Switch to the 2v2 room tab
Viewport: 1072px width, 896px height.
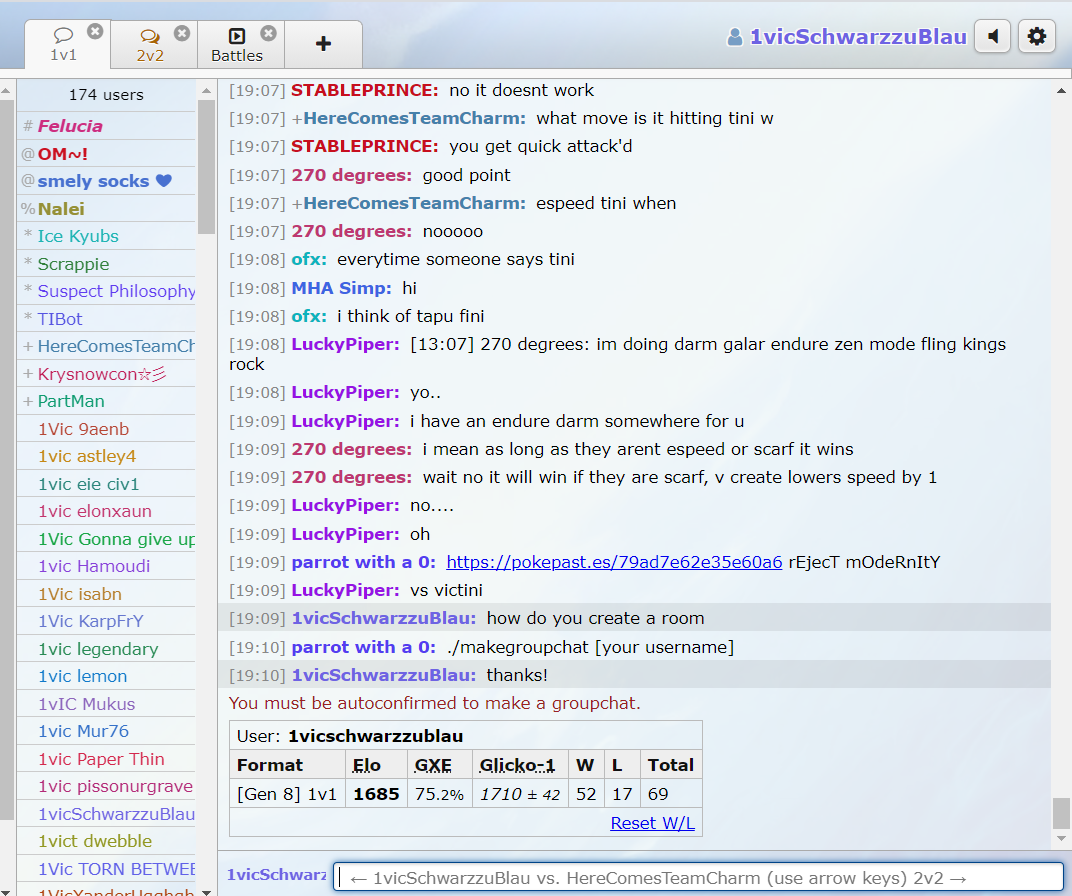coord(150,45)
